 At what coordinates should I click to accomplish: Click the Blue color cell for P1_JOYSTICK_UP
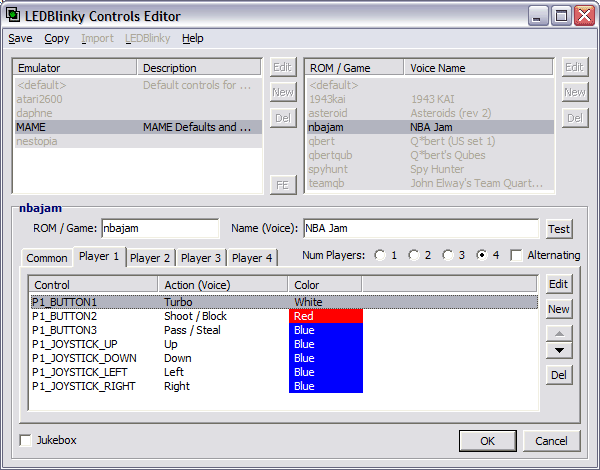[326, 344]
